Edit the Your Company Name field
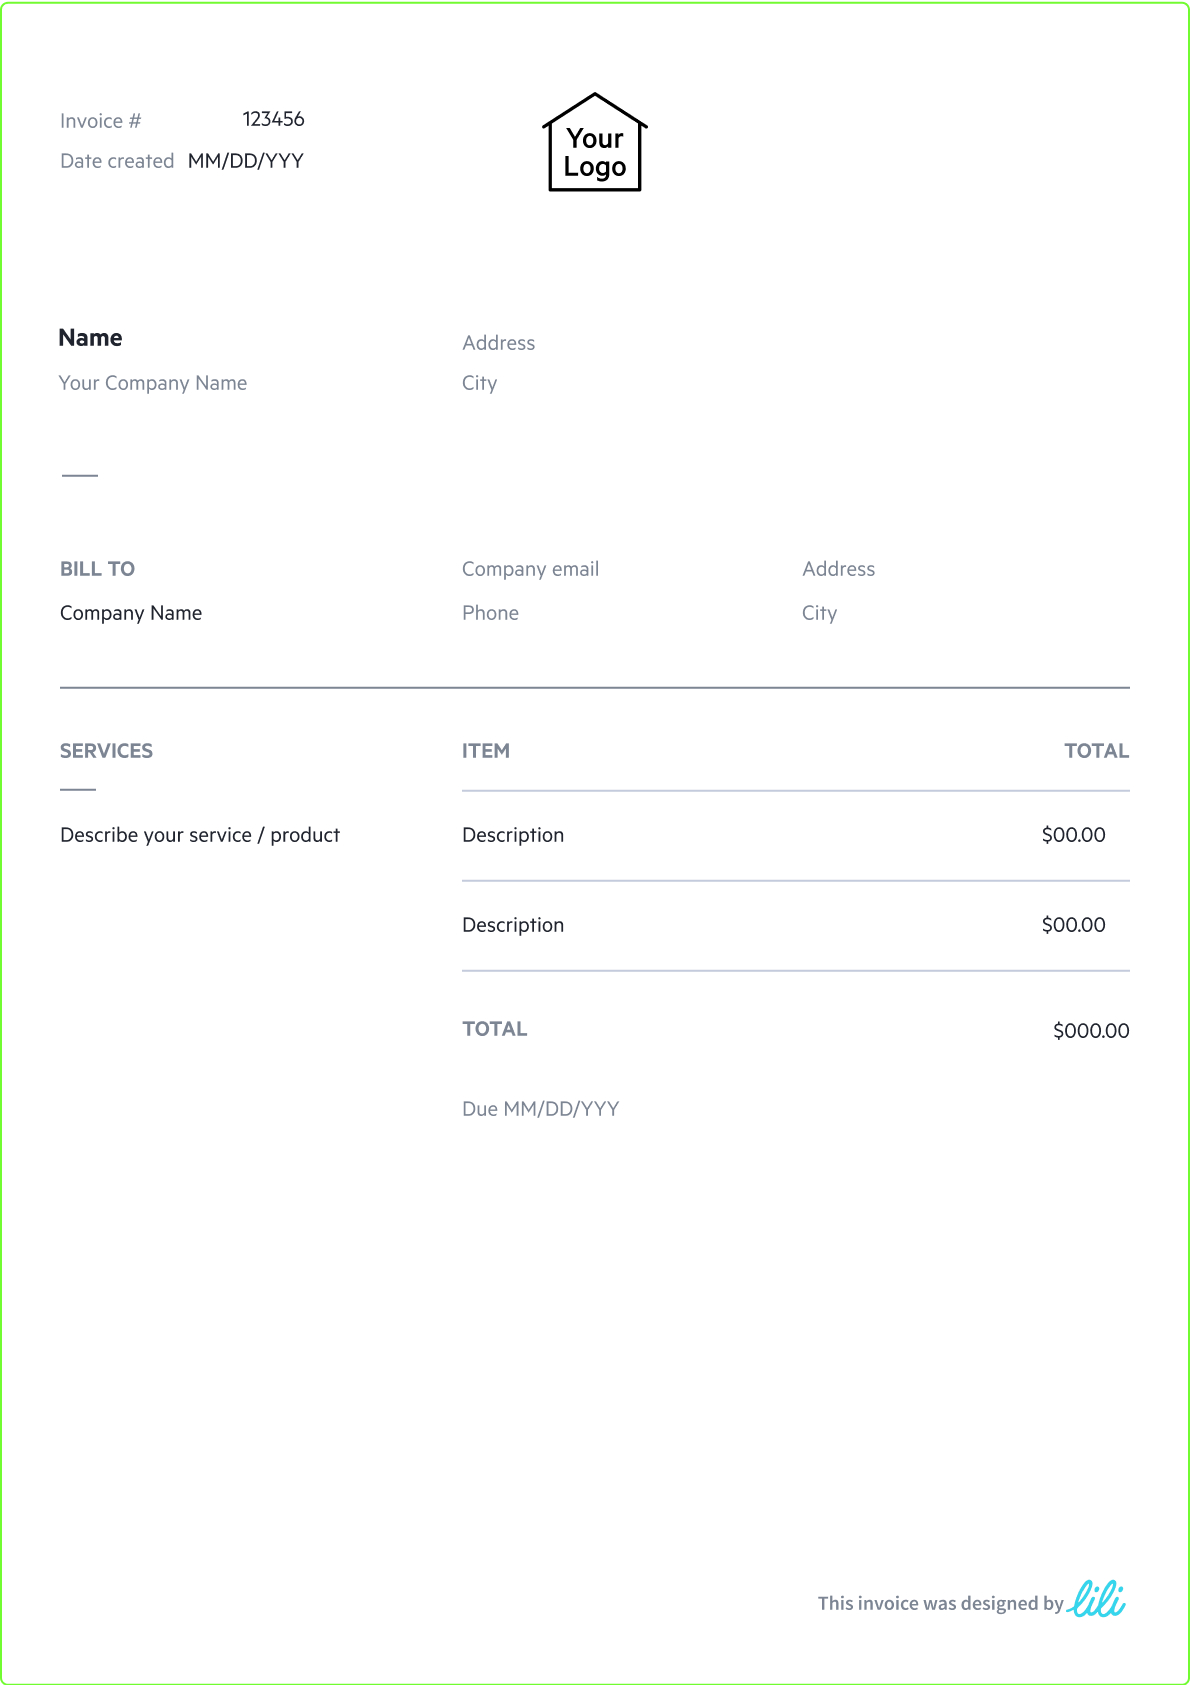Image resolution: width=1190 pixels, height=1685 pixels. pos(153,383)
